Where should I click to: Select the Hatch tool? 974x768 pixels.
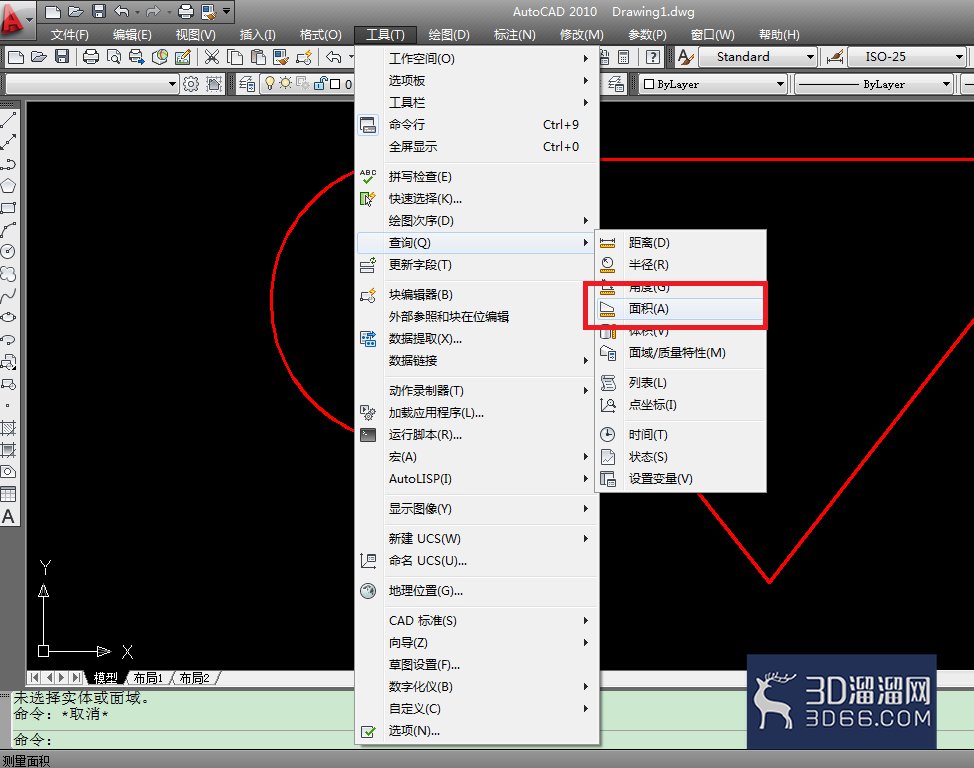(x=9, y=427)
